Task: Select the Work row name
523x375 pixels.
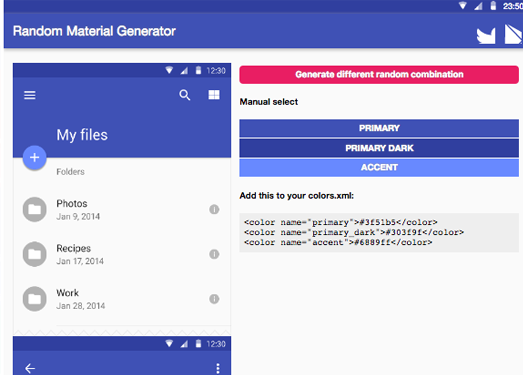Action: click(67, 293)
